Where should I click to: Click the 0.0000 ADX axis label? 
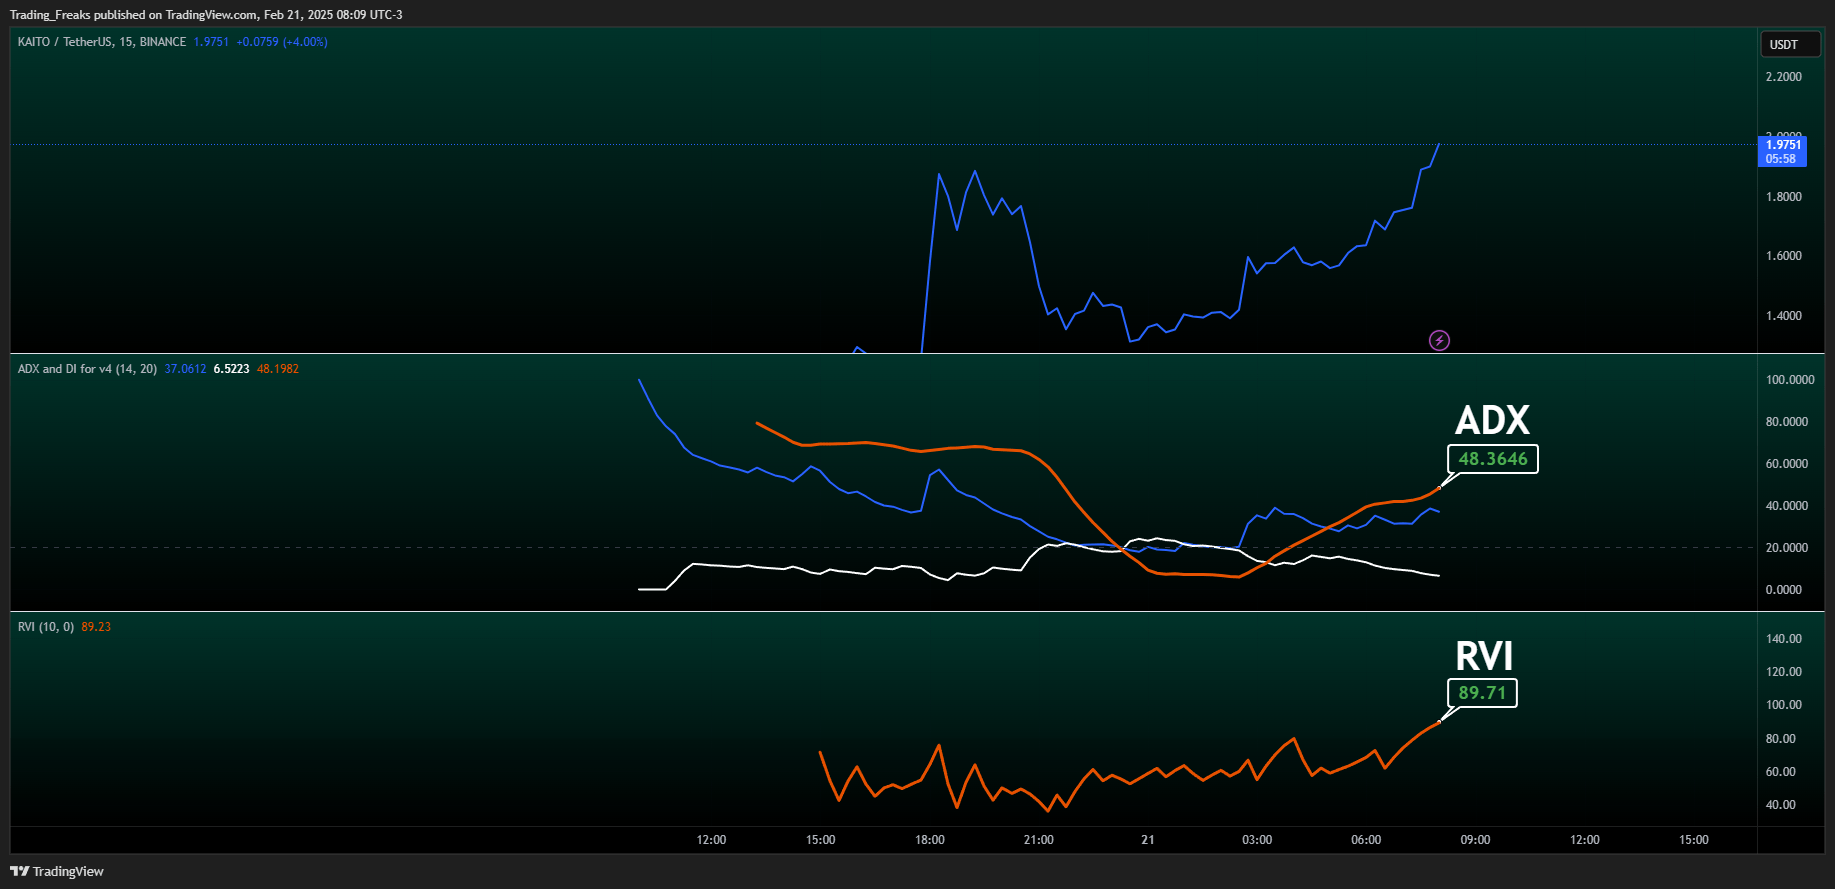pos(1784,590)
